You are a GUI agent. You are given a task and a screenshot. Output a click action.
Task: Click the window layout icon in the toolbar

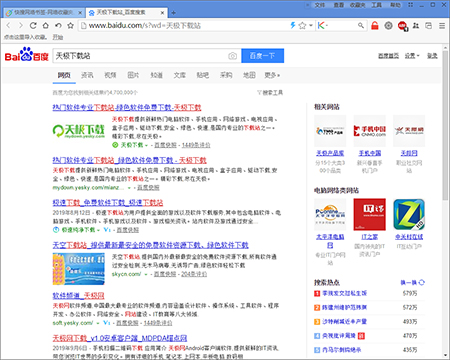[x=429, y=25]
